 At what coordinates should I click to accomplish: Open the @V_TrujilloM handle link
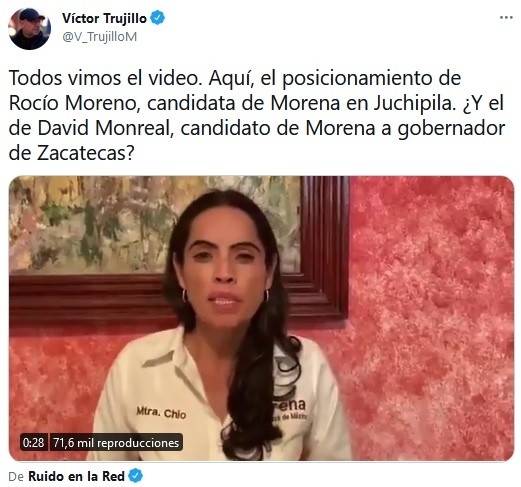pyautogui.click(x=100, y=37)
